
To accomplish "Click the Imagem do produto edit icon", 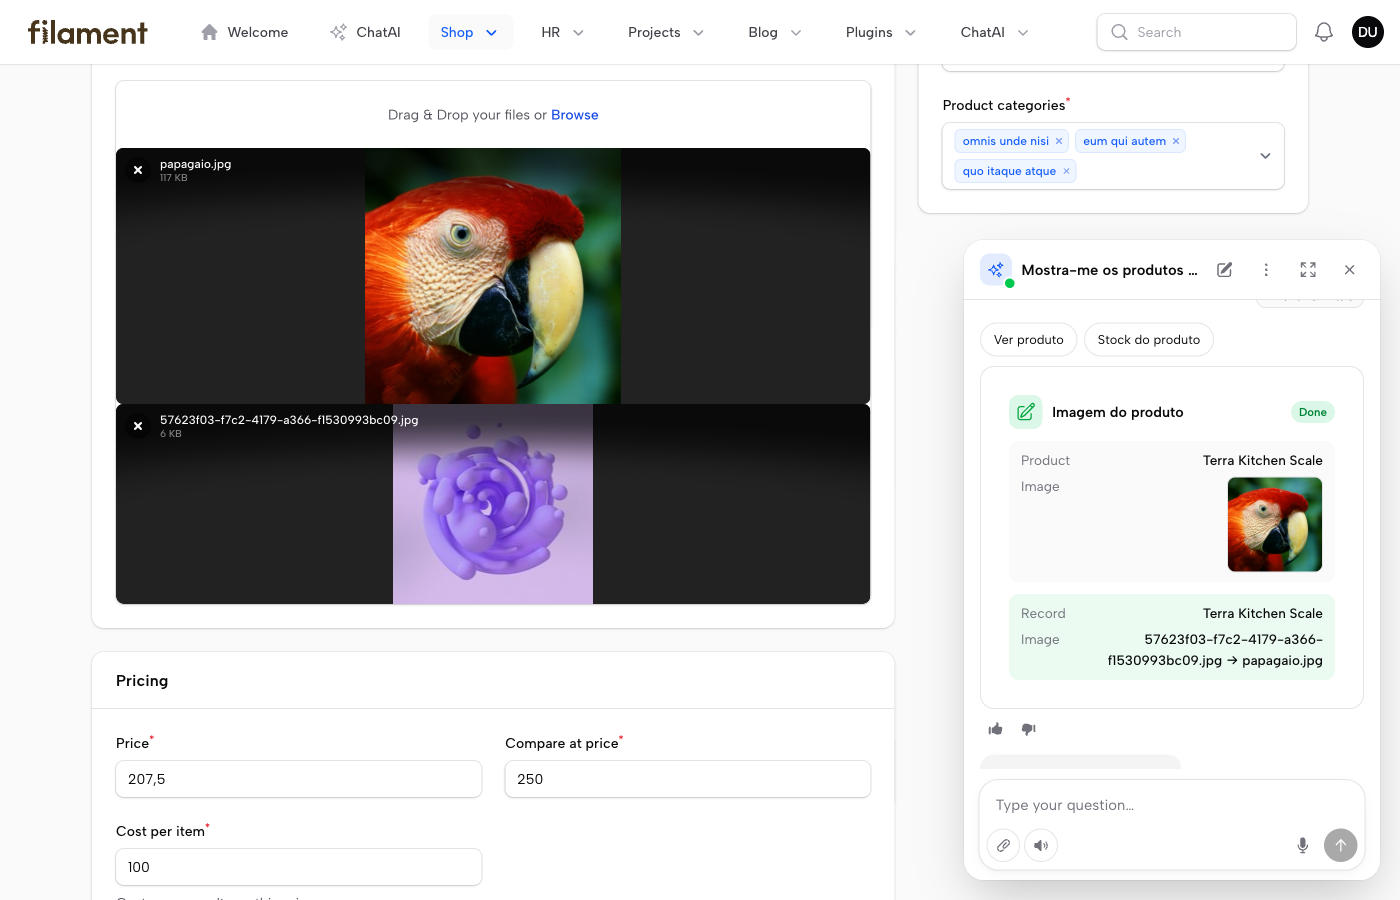I will 1026,412.
